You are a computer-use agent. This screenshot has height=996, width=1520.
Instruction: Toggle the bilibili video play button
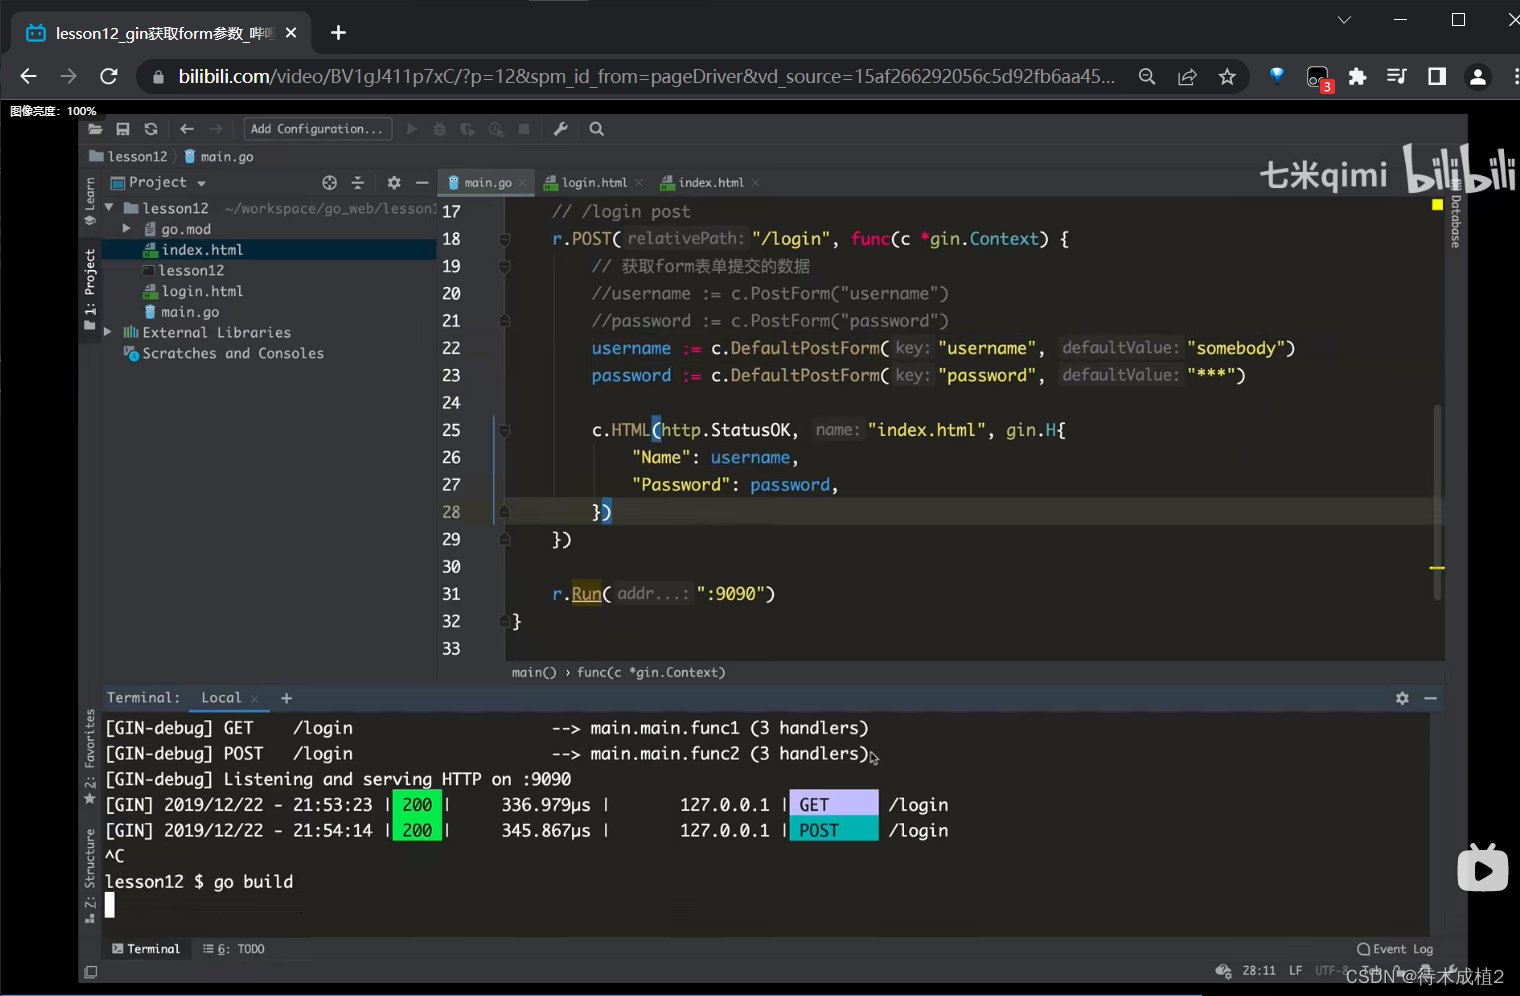(x=1482, y=870)
